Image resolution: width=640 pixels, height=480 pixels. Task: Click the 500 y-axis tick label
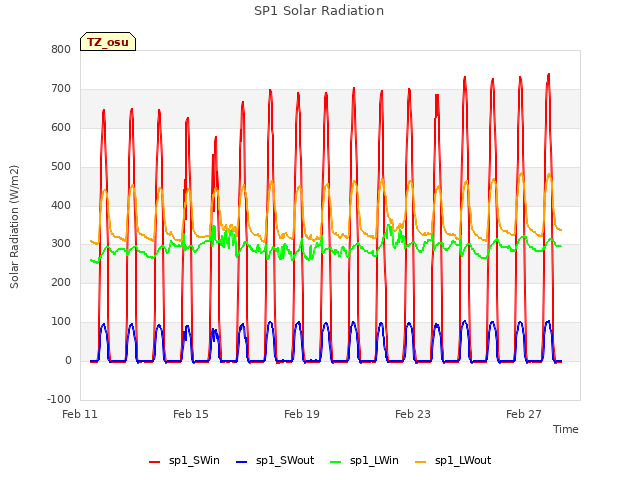click(61, 167)
